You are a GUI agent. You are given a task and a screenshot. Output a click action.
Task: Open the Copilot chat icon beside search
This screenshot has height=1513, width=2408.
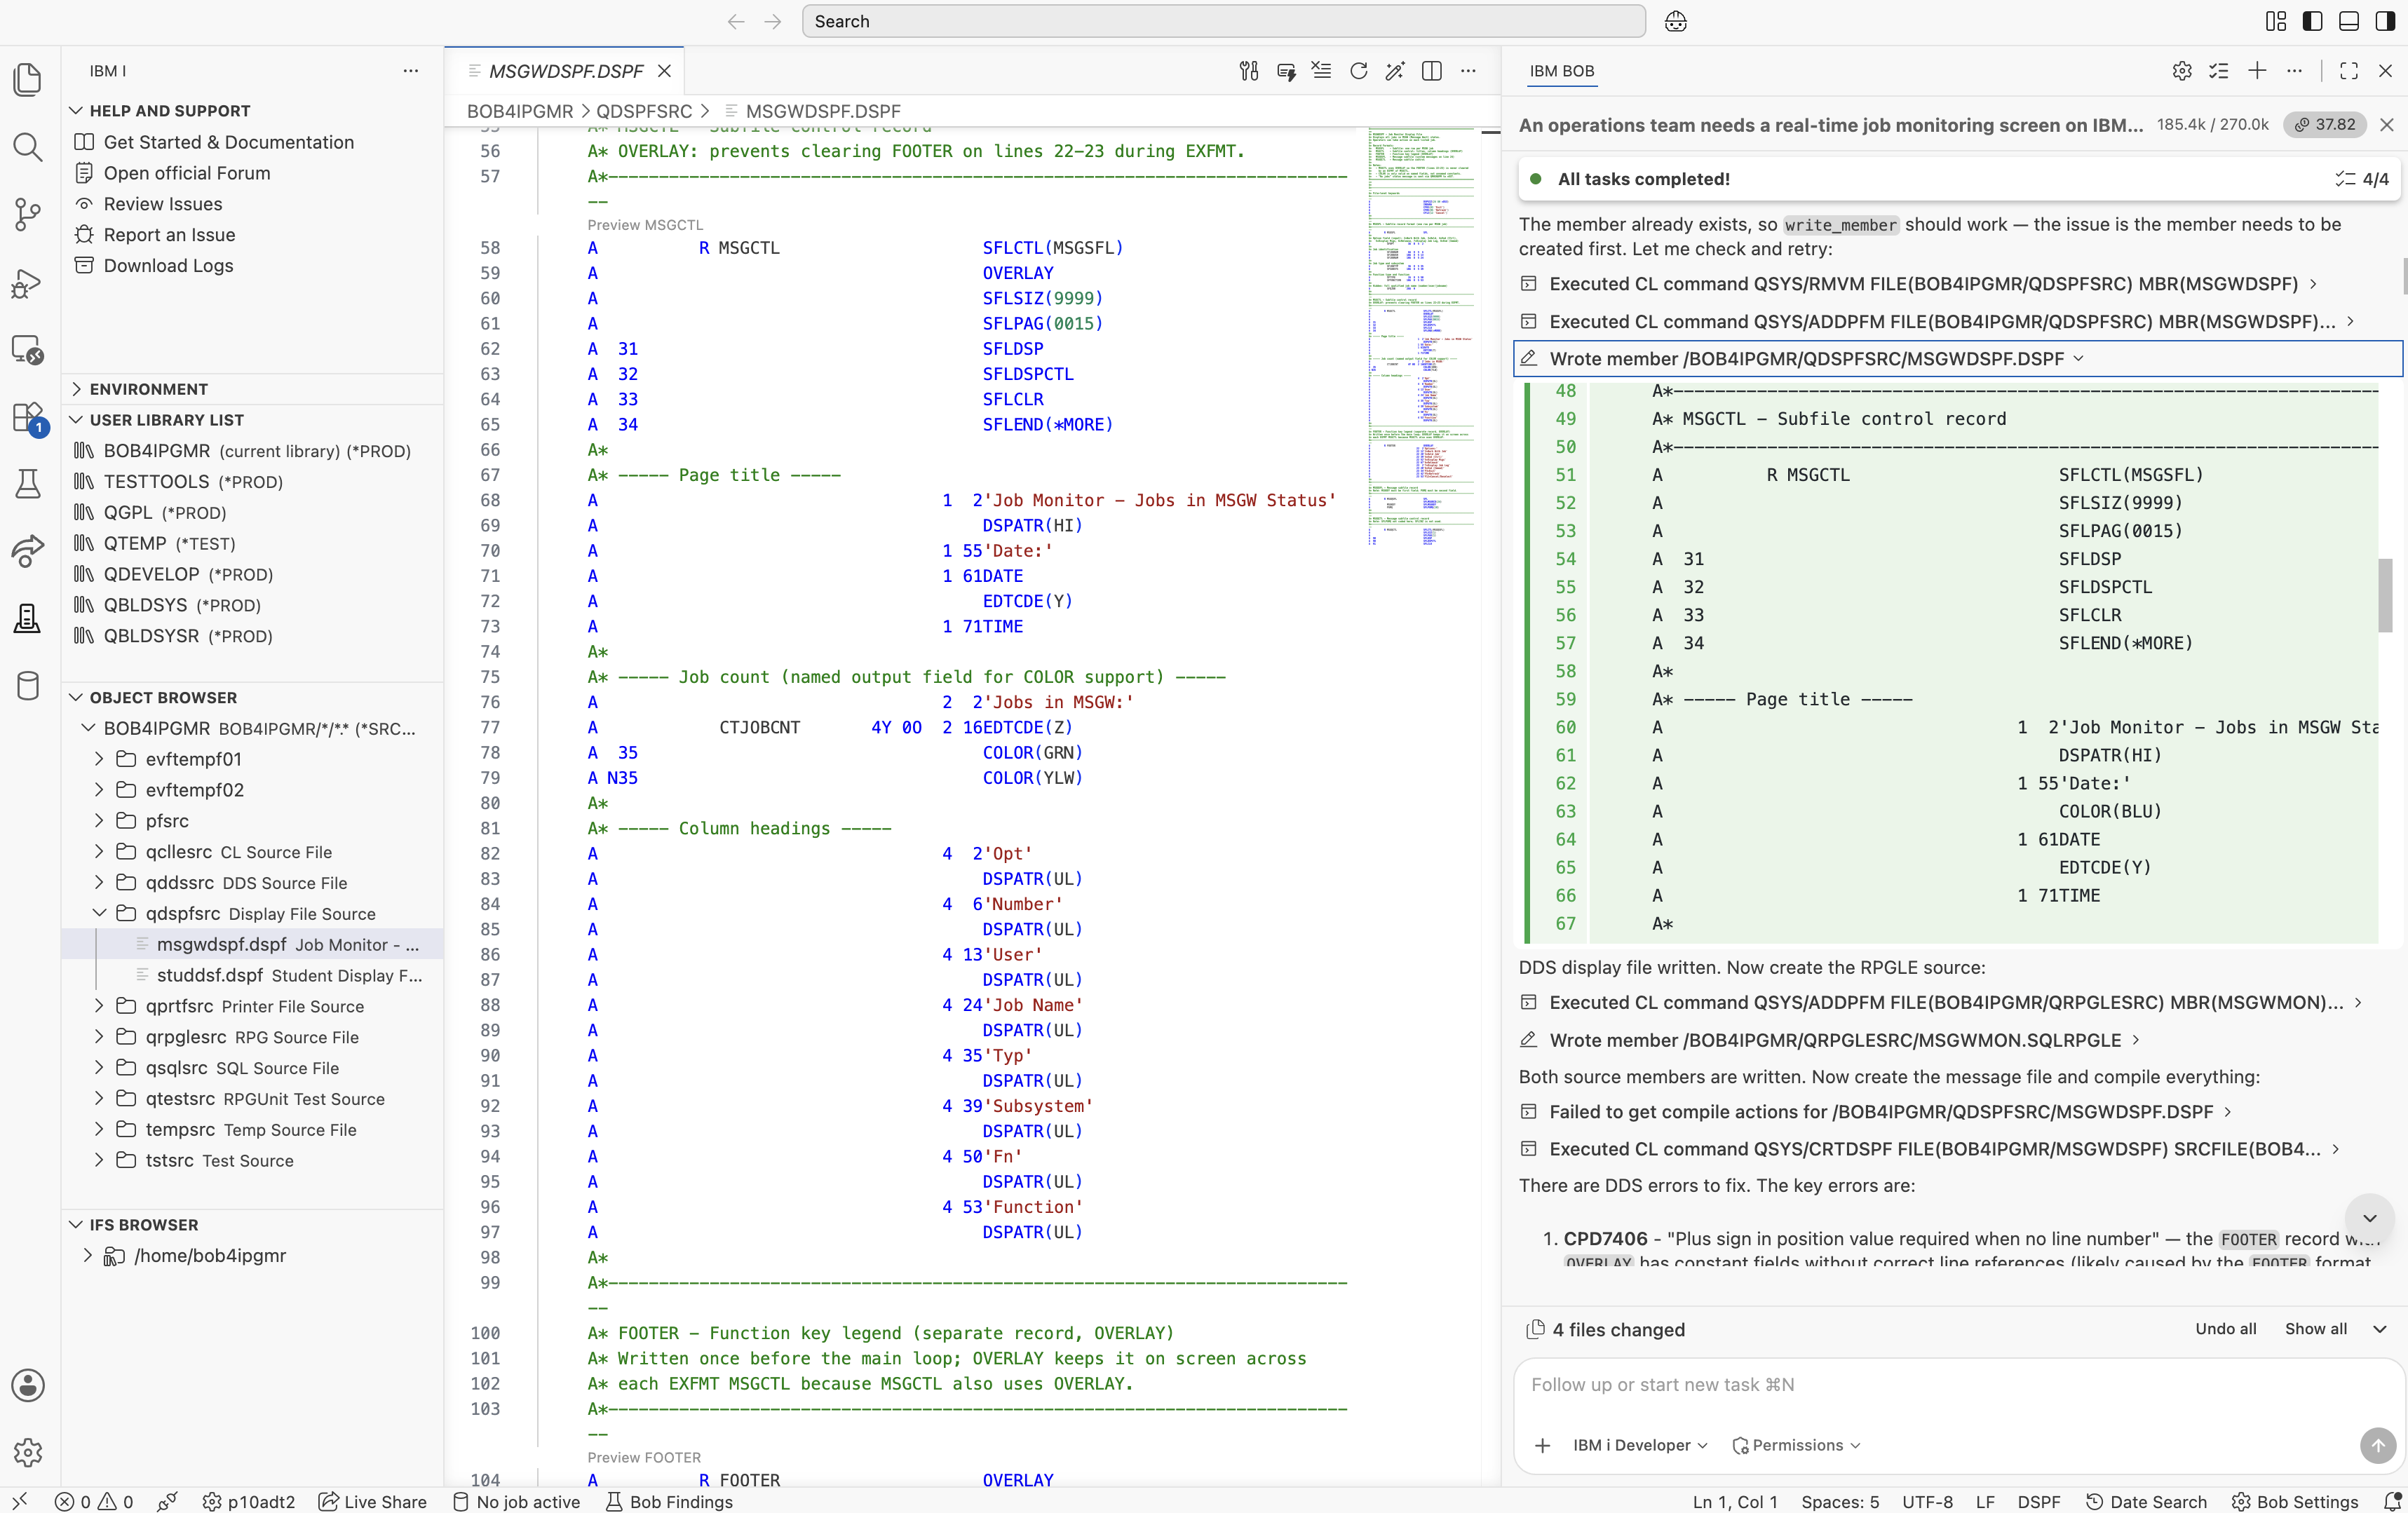(1676, 21)
